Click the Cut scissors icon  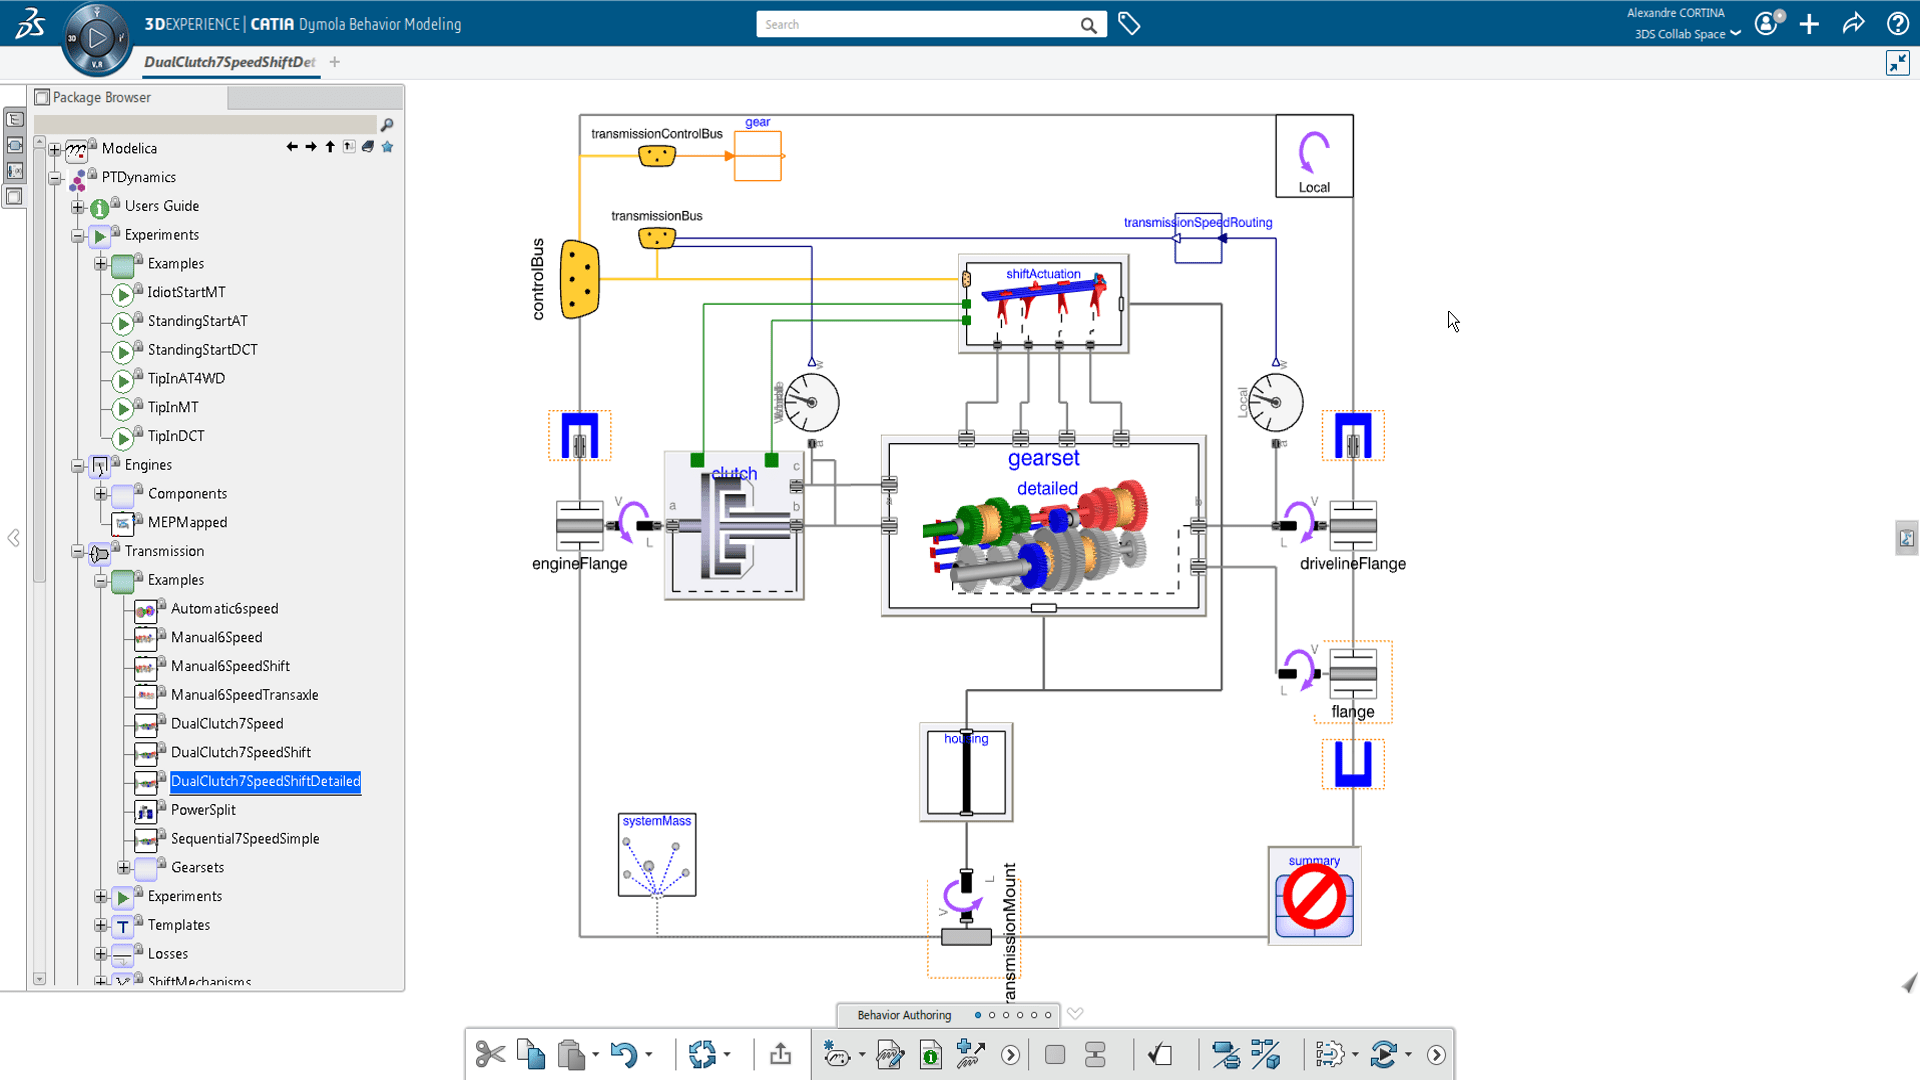pyautogui.click(x=490, y=1054)
